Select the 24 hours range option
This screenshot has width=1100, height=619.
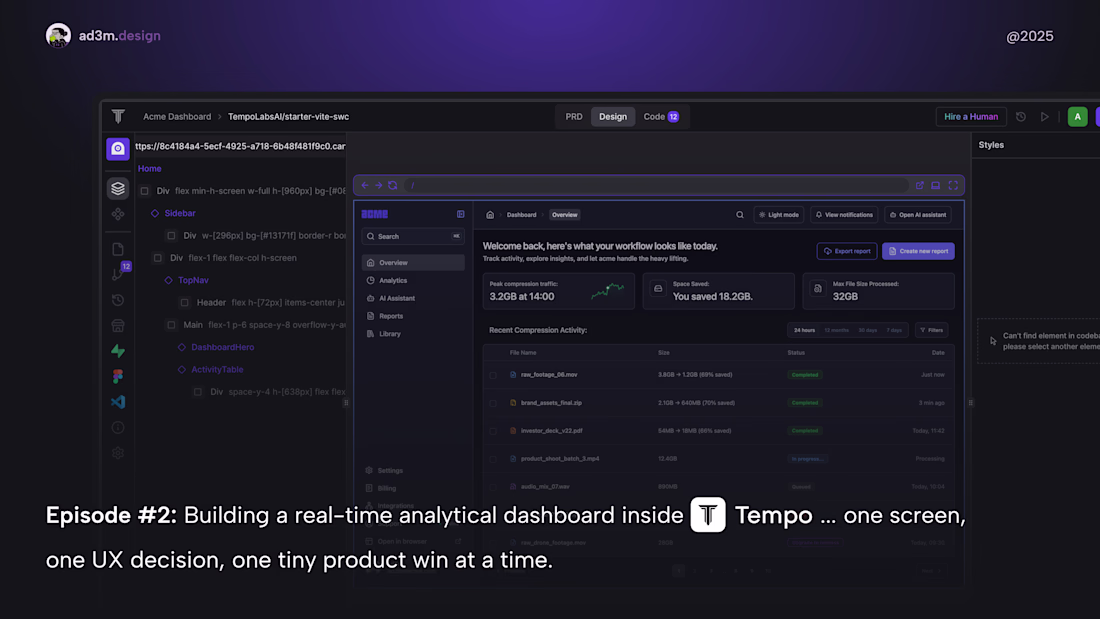tap(804, 330)
